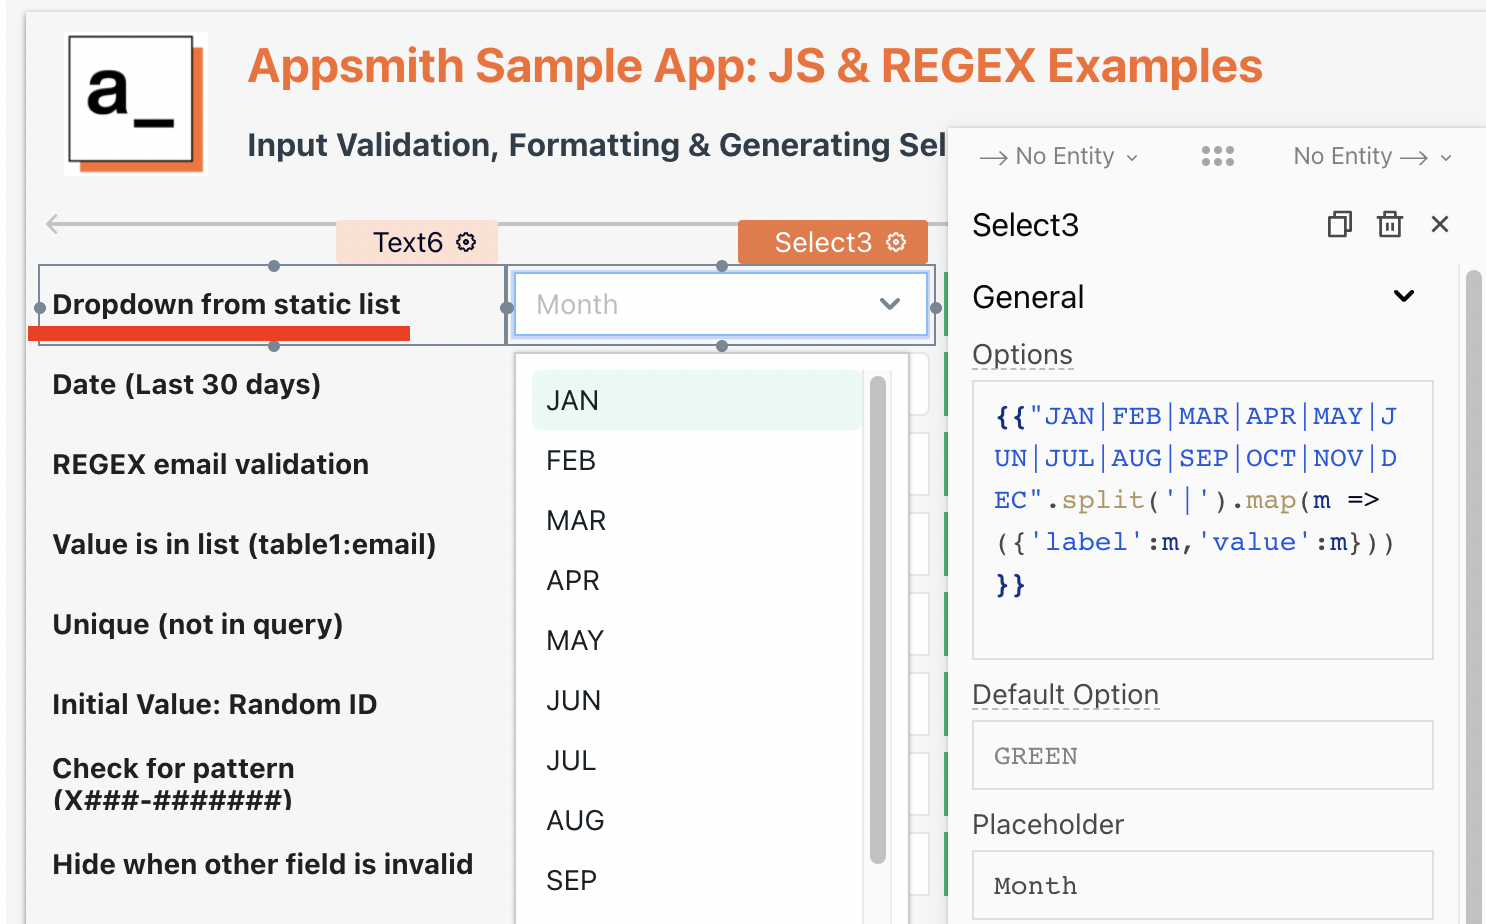Screen dimensions: 1486x924
Task: Click the Appsmith logo icon
Action: [135, 102]
